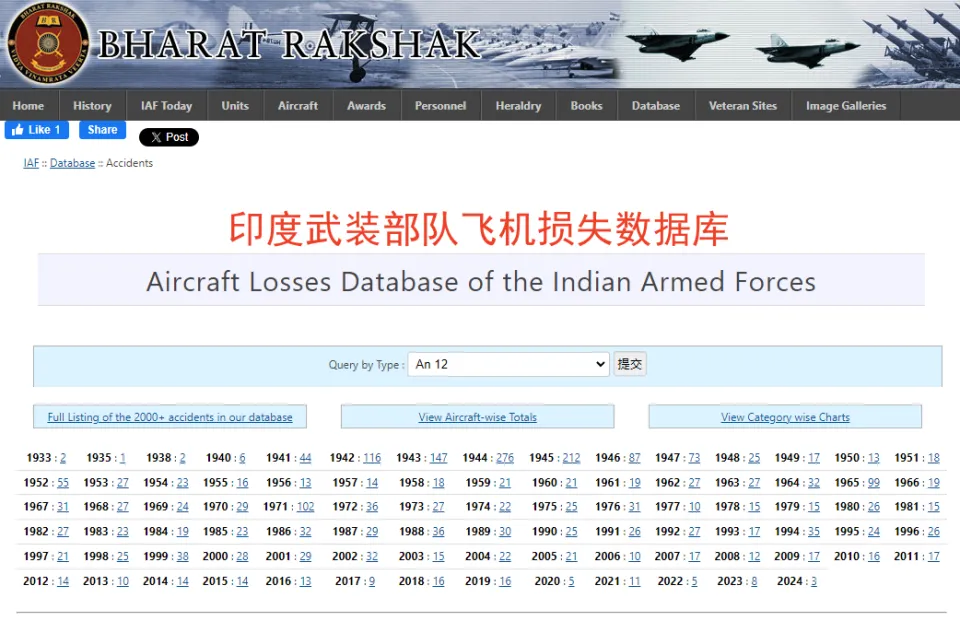
Task: Open the 2020 accidents count link
Action: (x=571, y=581)
